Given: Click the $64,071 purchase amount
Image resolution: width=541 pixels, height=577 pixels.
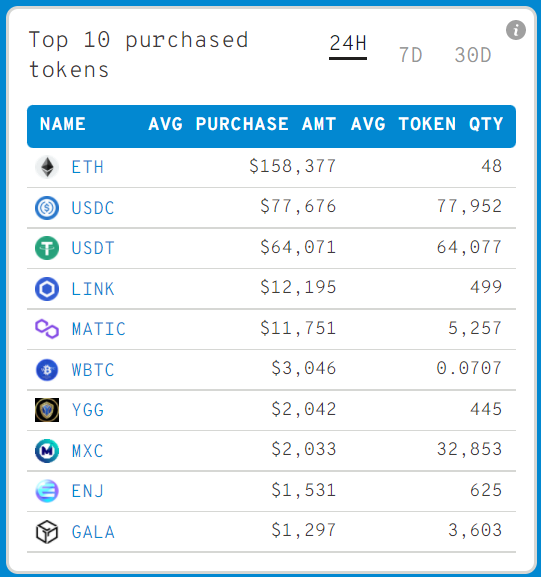Looking at the screenshot, I should click(298, 247).
